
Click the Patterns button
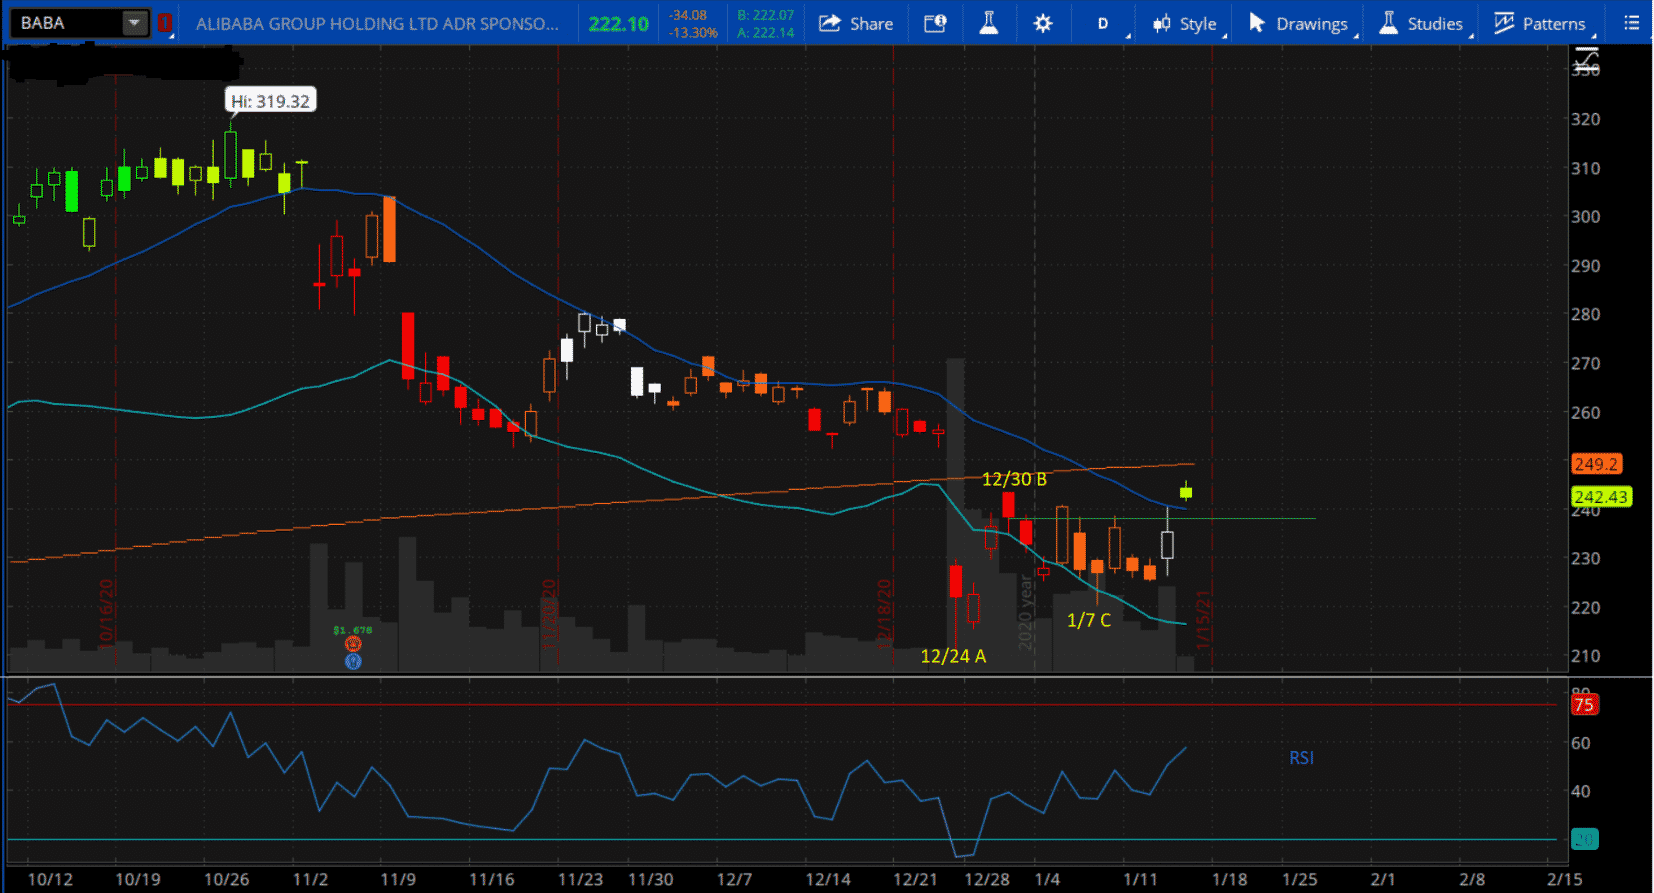(1541, 24)
